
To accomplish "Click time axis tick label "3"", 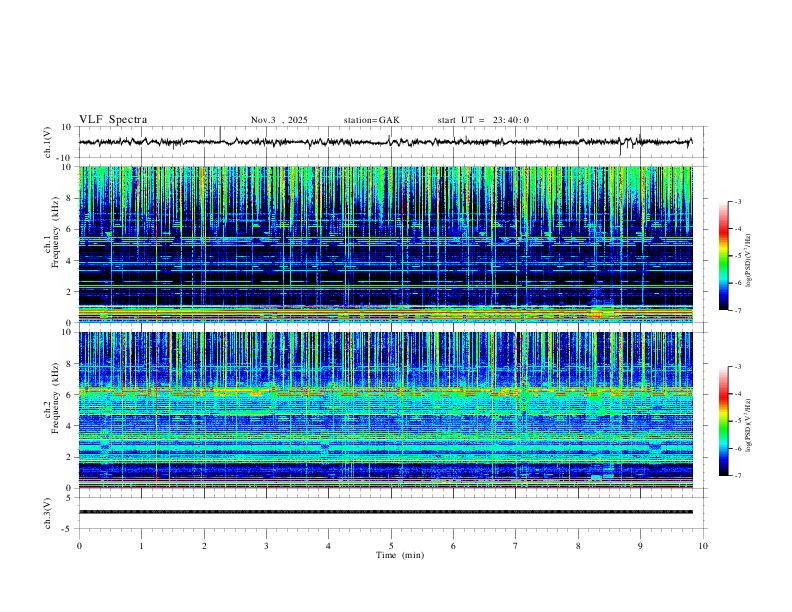I will point(266,546).
